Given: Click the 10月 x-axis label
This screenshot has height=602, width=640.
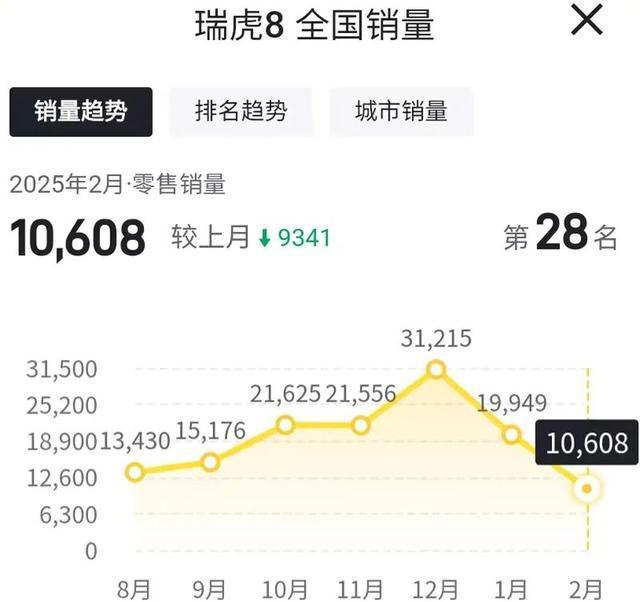Looking at the screenshot, I should [x=285, y=590].
